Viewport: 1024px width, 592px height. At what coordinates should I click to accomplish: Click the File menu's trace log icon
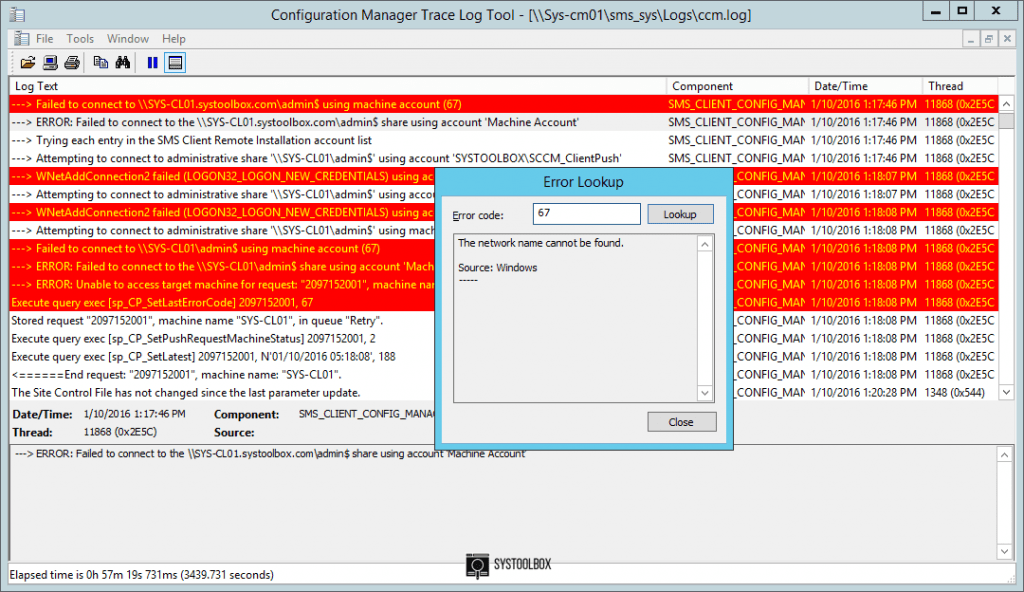pos(20,39)
